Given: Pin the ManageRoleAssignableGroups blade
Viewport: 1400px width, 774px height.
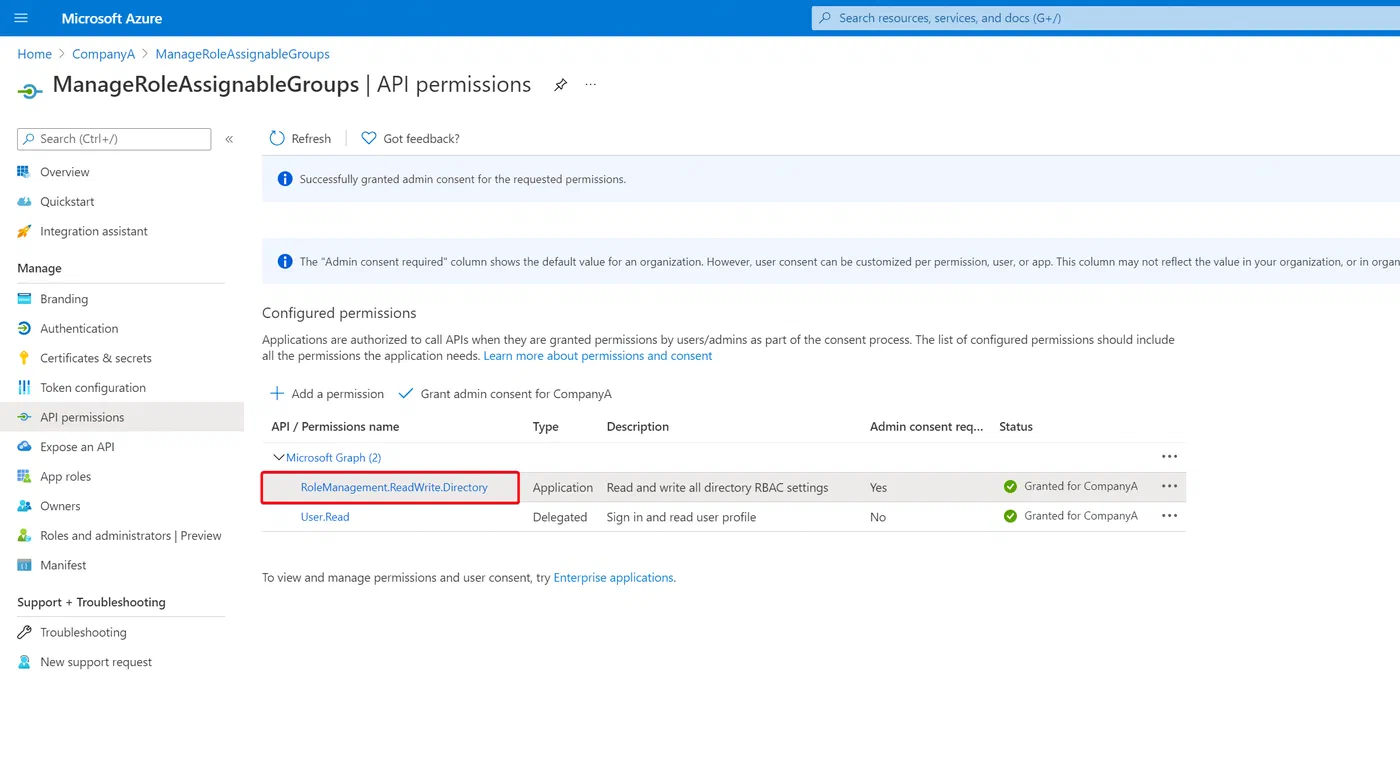Looking at the screenshot, I should point(560,85).
